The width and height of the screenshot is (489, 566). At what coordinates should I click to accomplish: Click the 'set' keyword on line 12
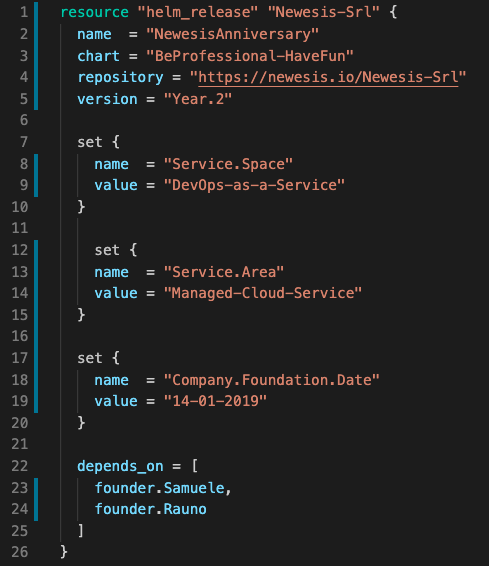(107, 250)
